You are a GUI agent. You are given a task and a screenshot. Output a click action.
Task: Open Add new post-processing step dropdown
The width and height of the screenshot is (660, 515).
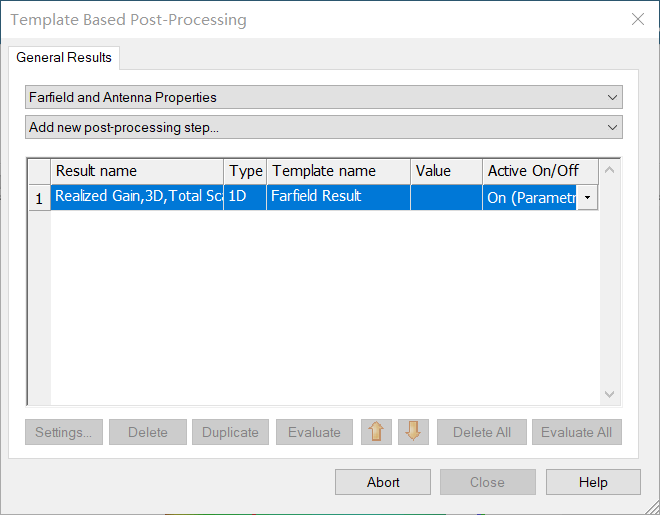(612, 127)
